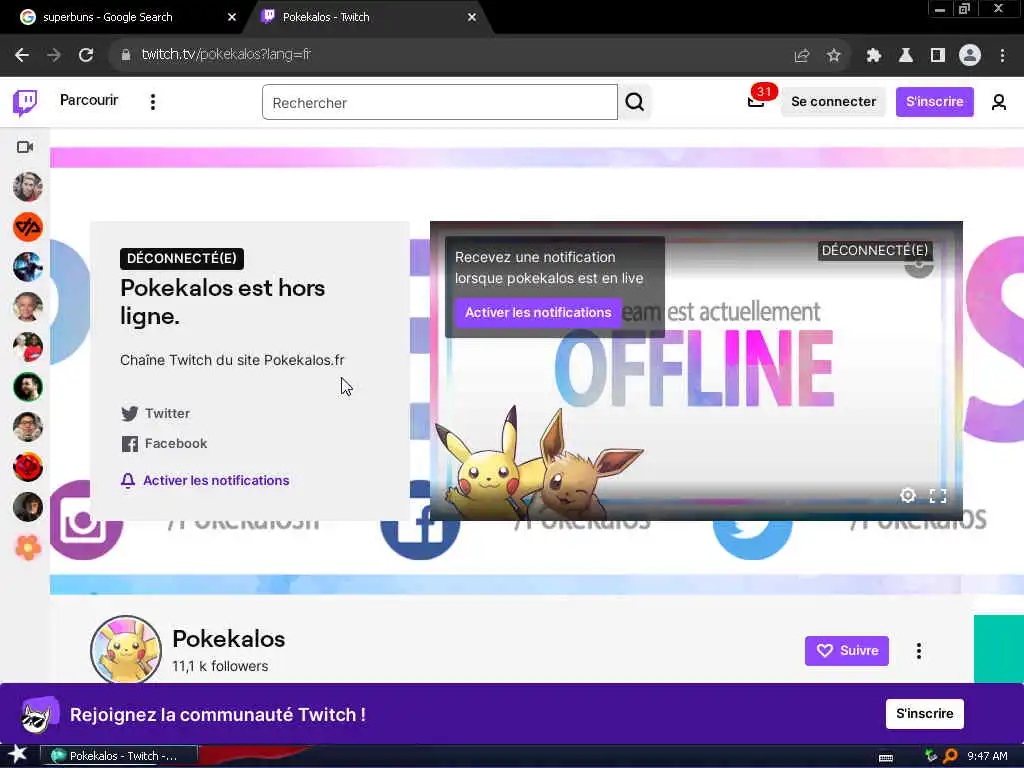Reload the current page
This screenshot has height=768, width=1024.
(86, 55)
